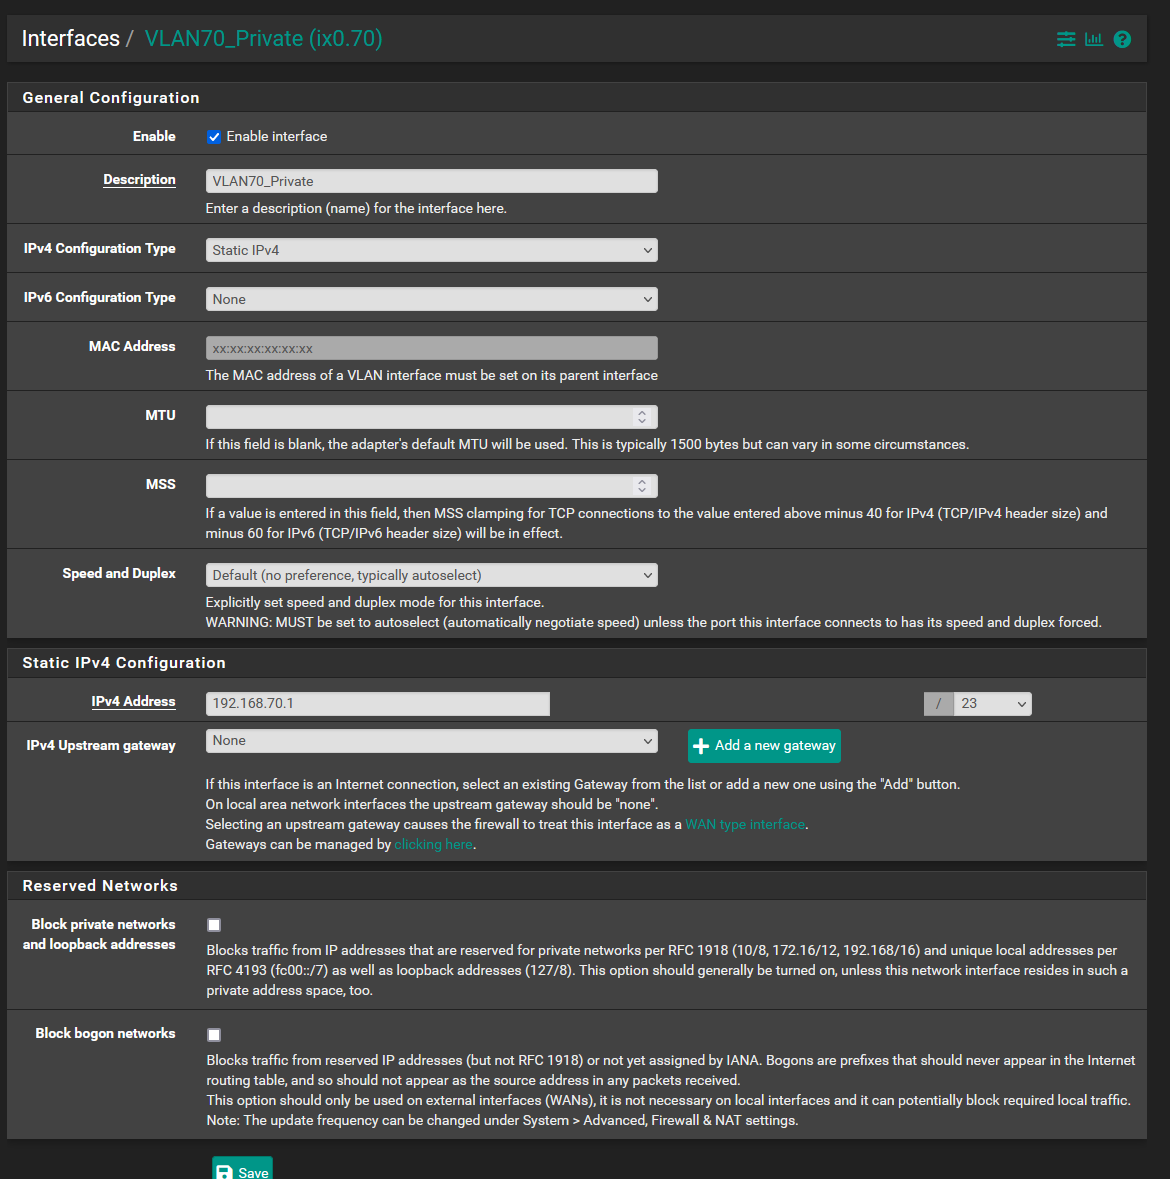Open IPv6 Configuration Type dropdown
1170x1179 pixels.
pyautogui.click(x=432, y=299)
